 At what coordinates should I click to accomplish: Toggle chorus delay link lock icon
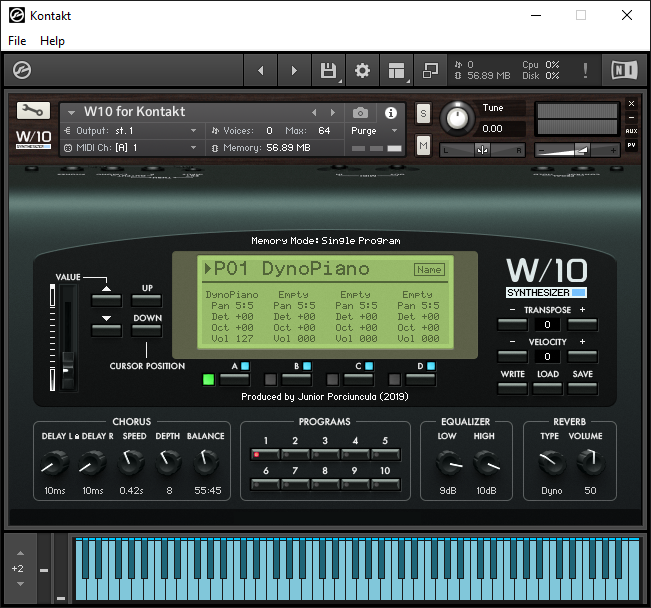point(77,436)
